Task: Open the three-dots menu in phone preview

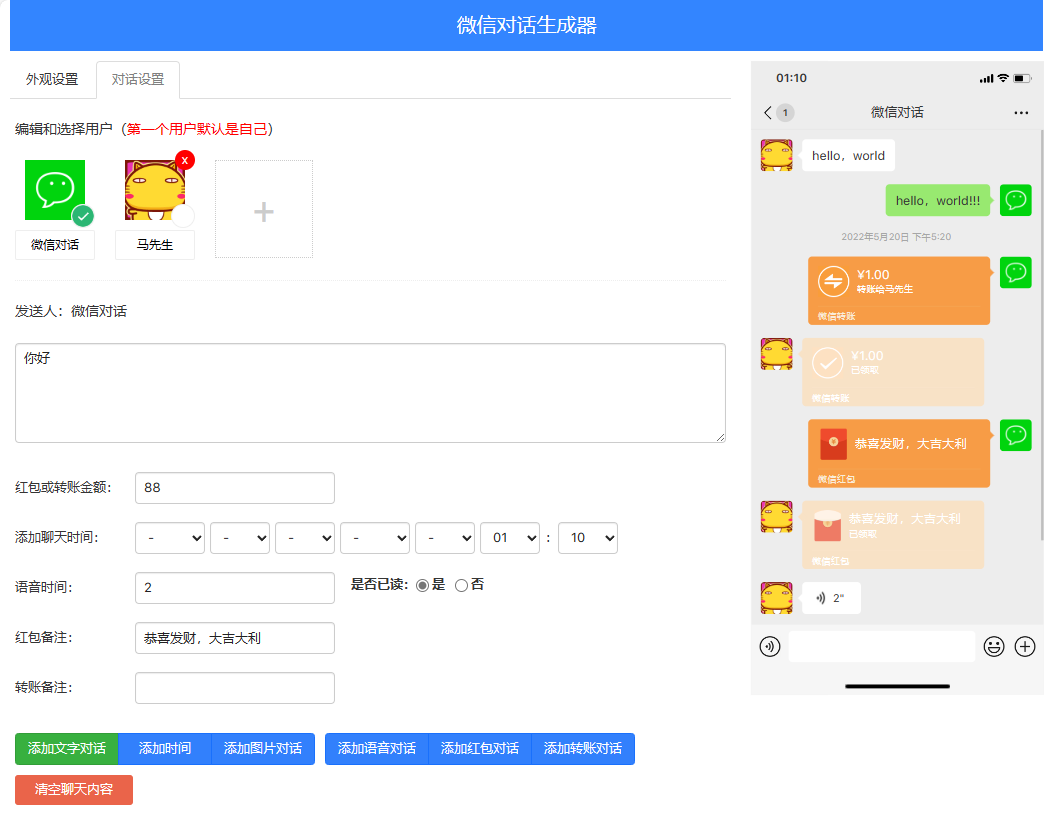Action: point(1021,113)
